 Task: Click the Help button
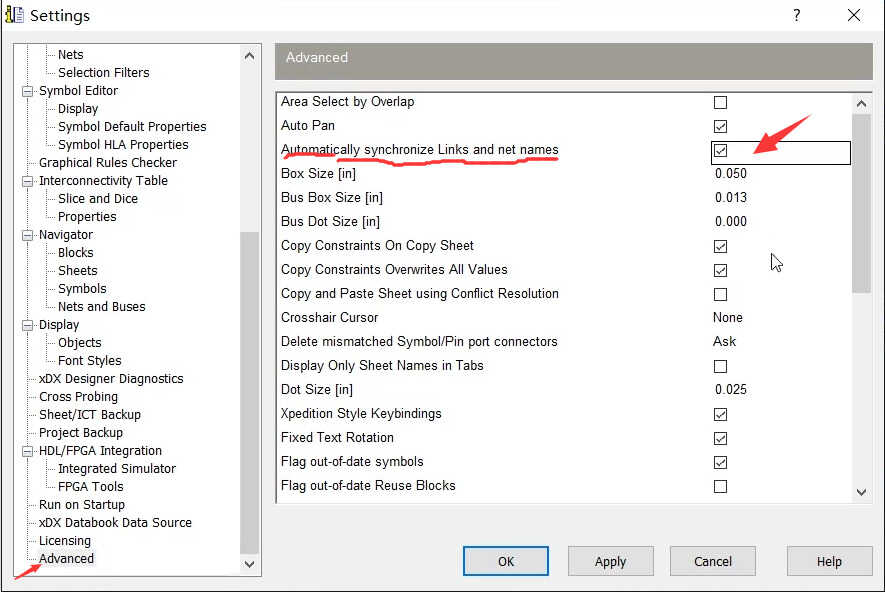[x=829, y=562]
